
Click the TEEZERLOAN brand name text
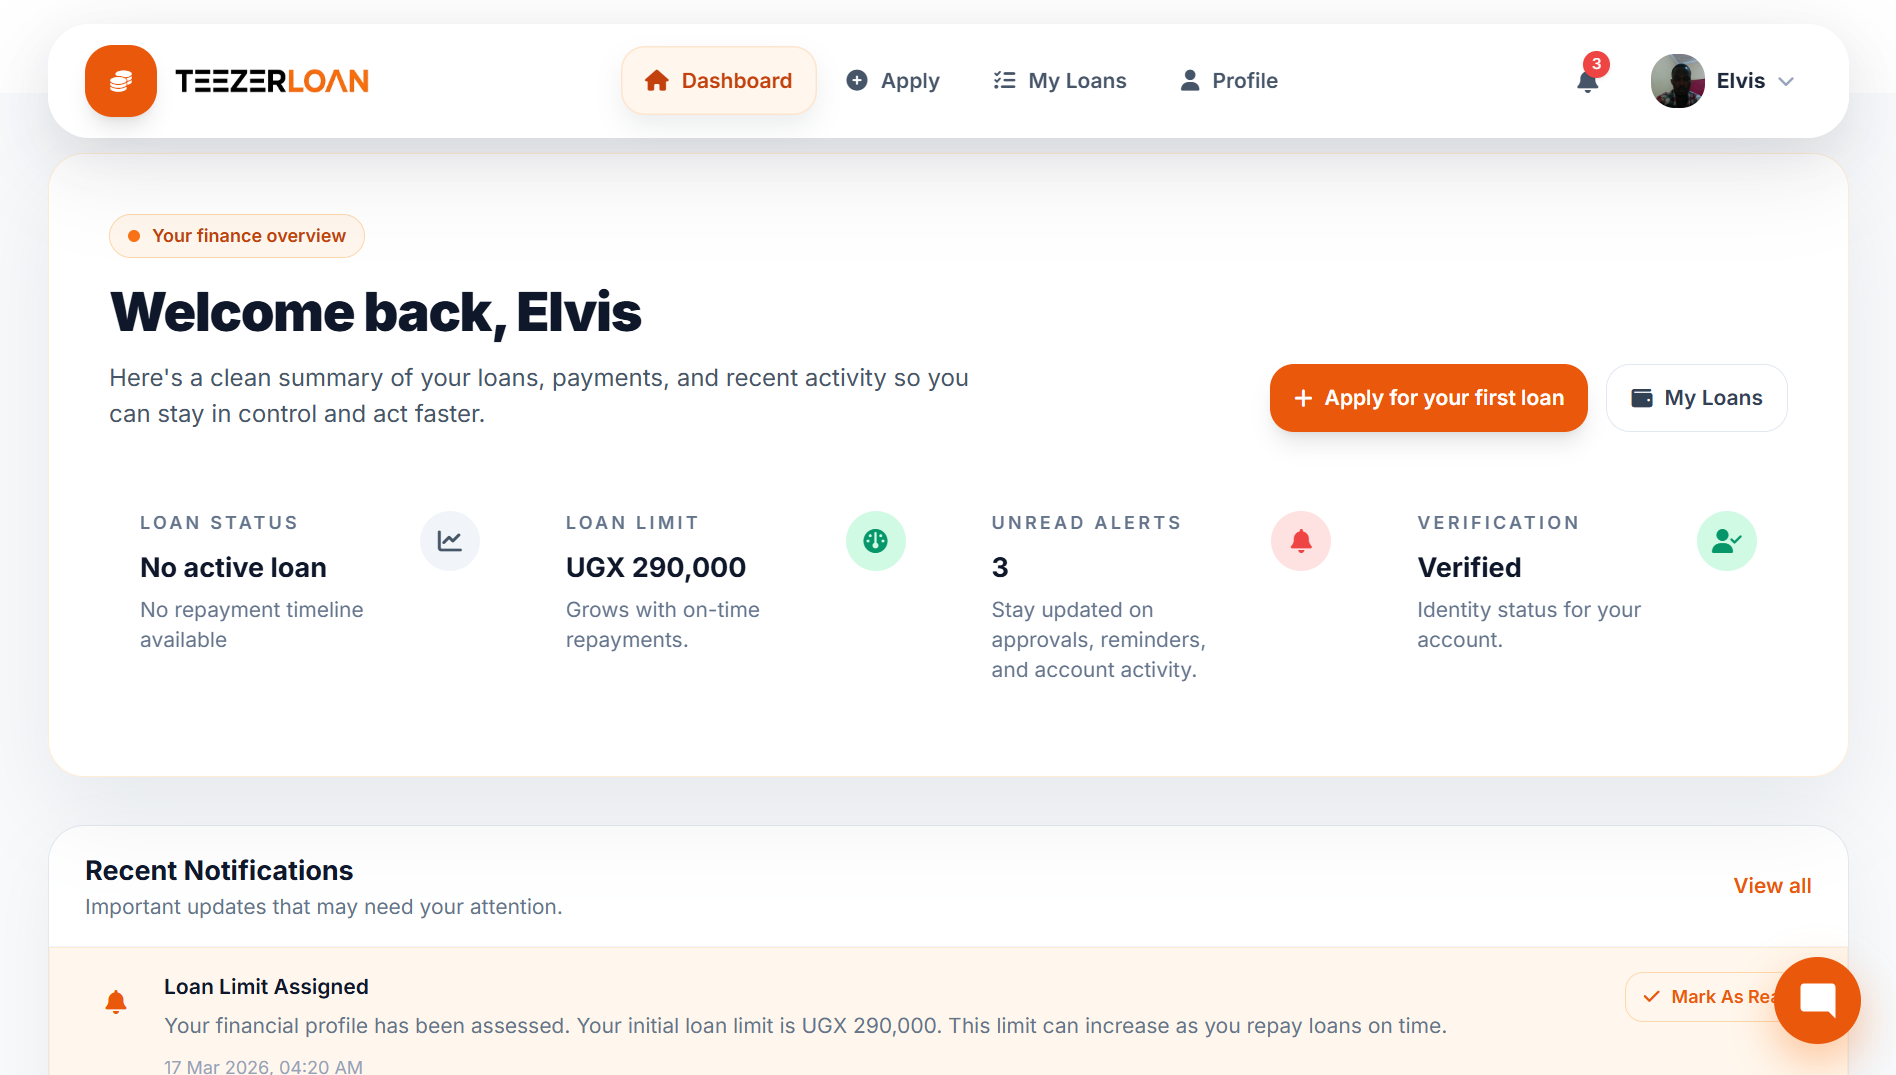272,81
